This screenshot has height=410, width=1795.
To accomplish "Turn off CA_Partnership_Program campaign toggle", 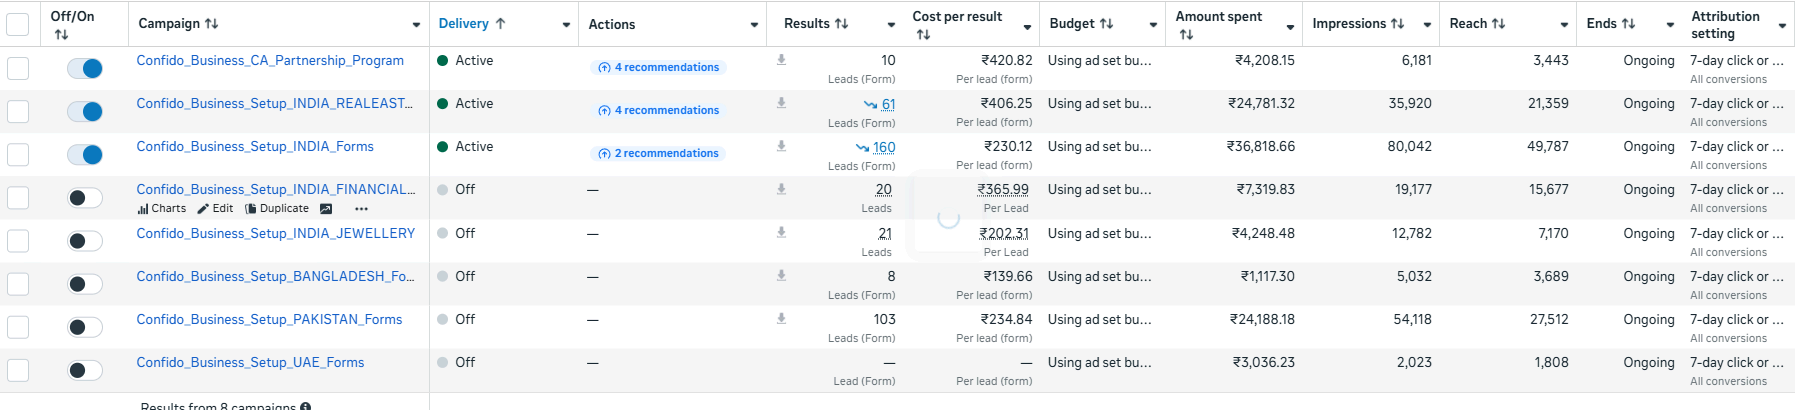I will pyautogui.click(x=85, y=68).
